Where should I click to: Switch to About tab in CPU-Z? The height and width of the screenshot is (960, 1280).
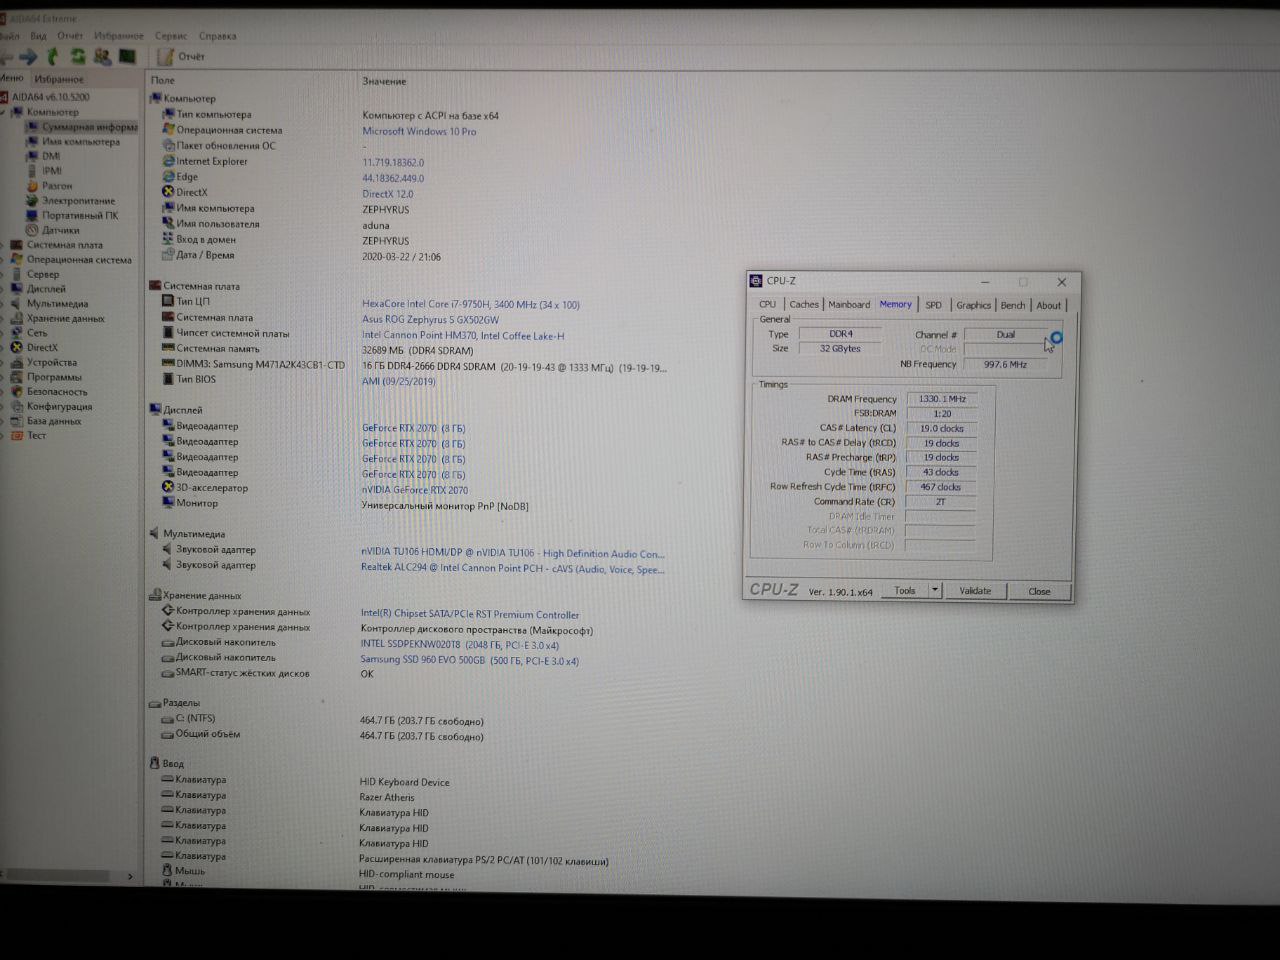click(x=1048, y=305)
